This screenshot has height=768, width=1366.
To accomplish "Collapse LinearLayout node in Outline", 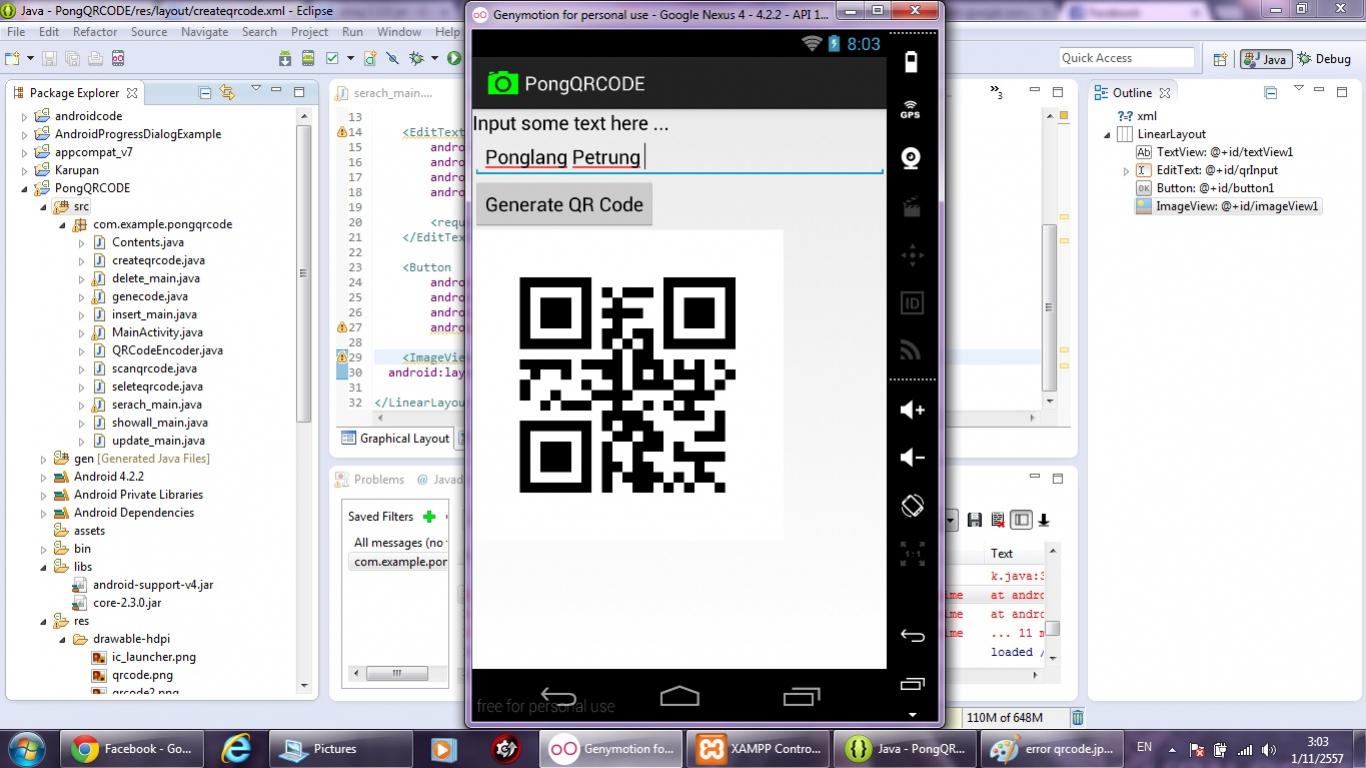I will point(1108,134).
